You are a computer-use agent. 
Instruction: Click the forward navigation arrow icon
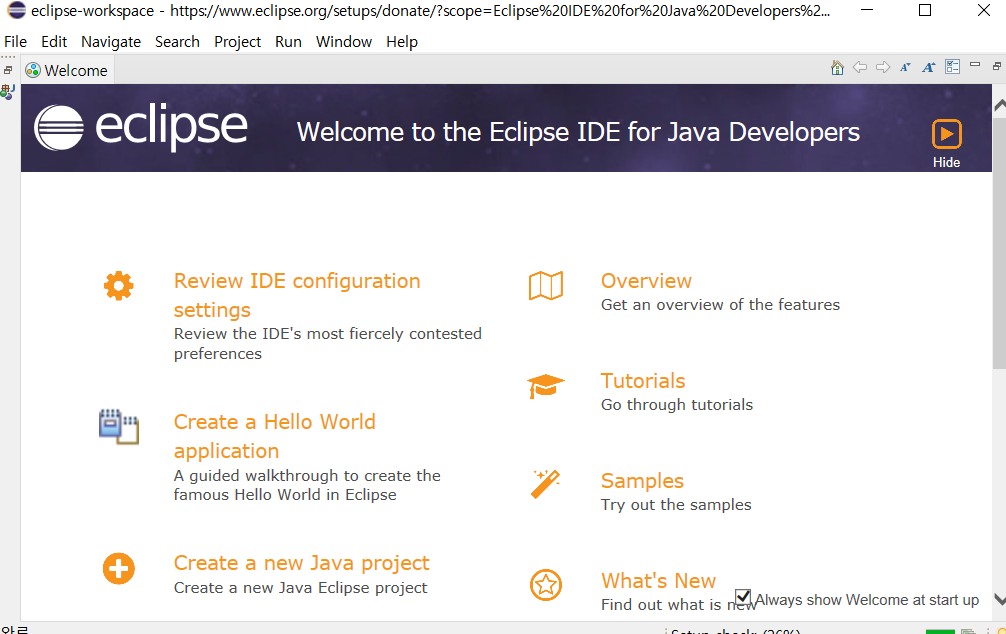tap(883, 67)
